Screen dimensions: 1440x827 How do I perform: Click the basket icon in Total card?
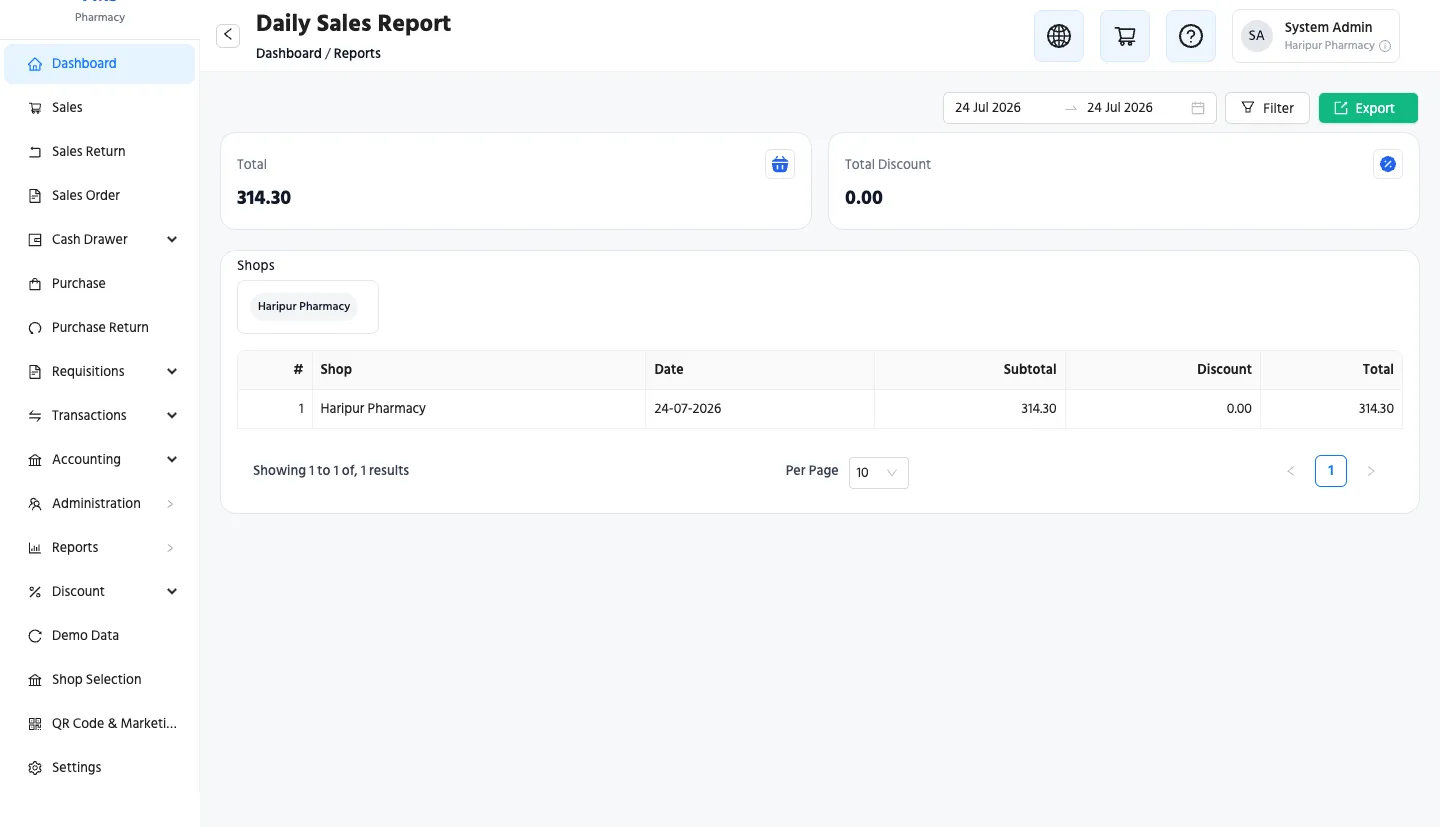780,164
